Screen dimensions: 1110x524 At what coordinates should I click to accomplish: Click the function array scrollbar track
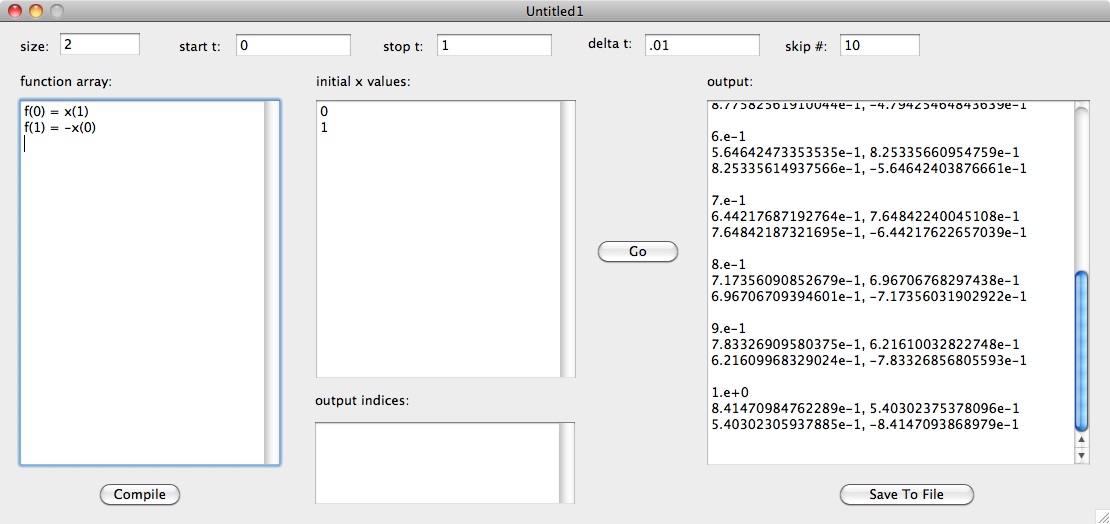pos(272,300)
